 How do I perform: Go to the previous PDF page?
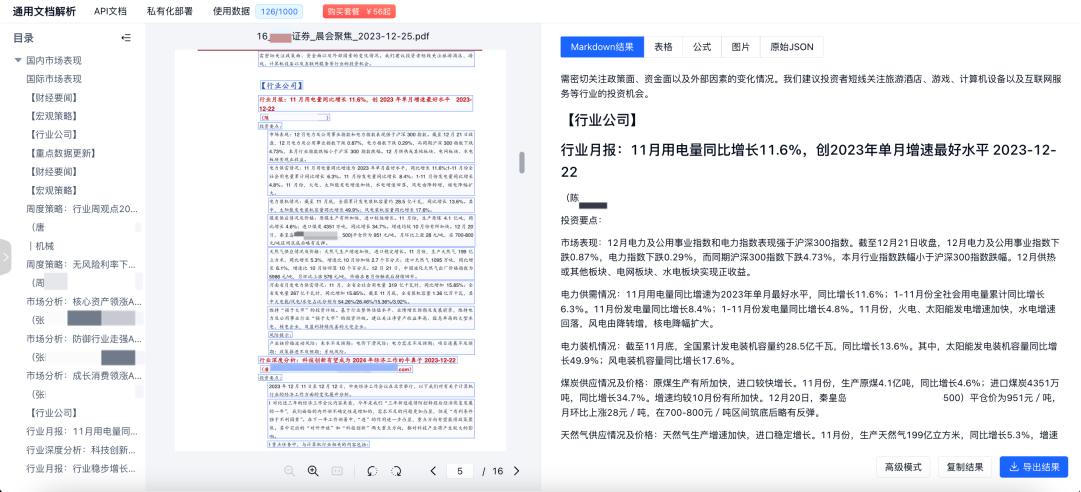(x=433, y=470)
